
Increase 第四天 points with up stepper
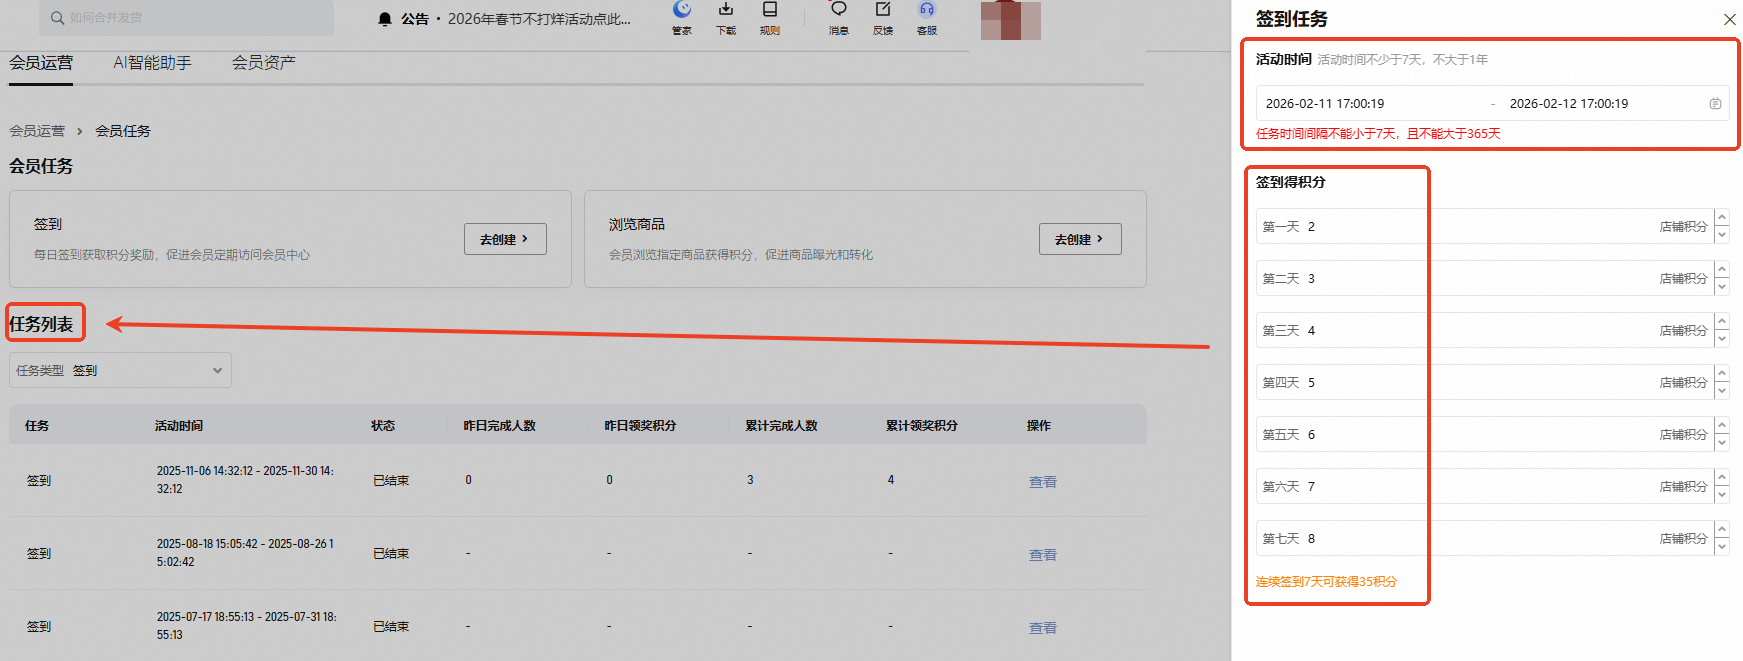click(x=1722, y=373)
